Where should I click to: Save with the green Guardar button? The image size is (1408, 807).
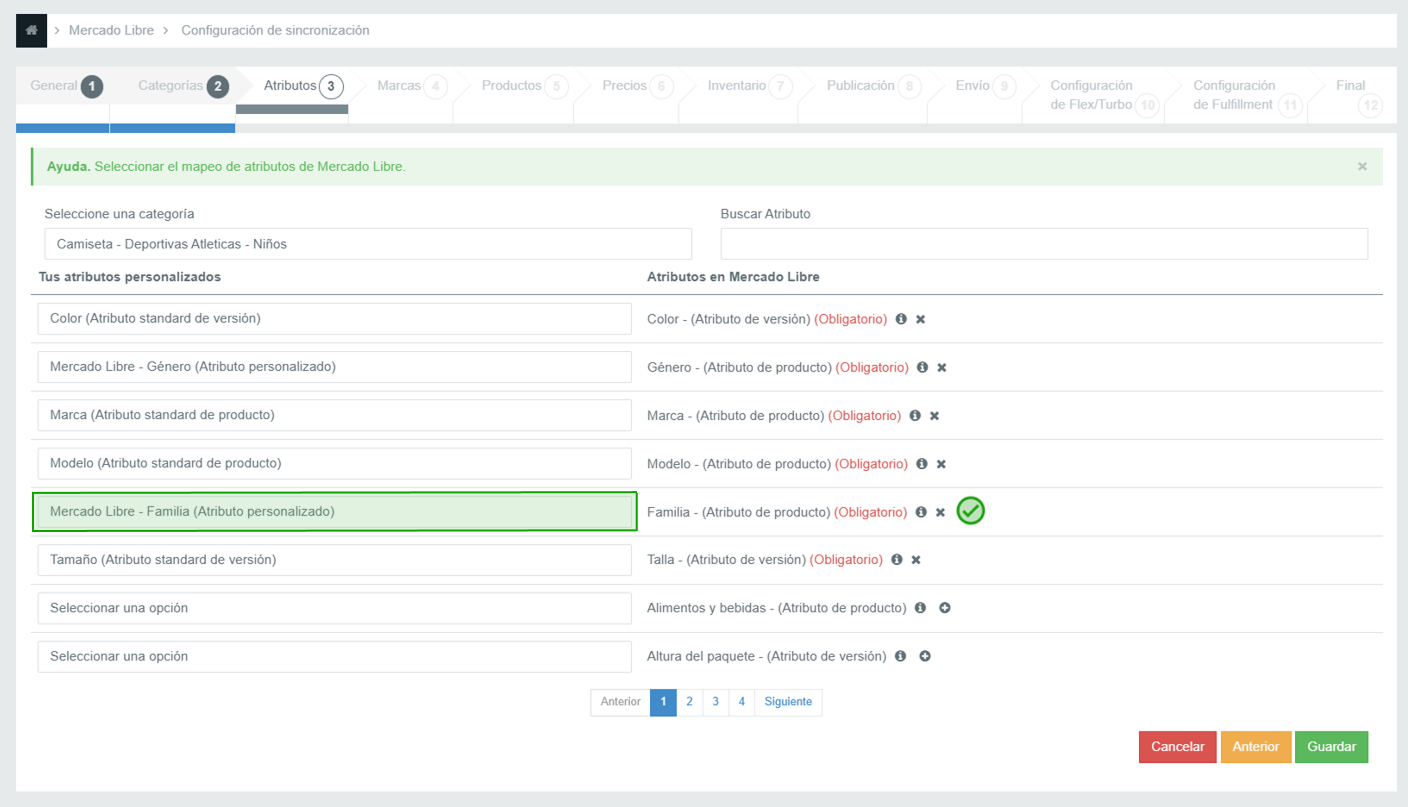1332,747
